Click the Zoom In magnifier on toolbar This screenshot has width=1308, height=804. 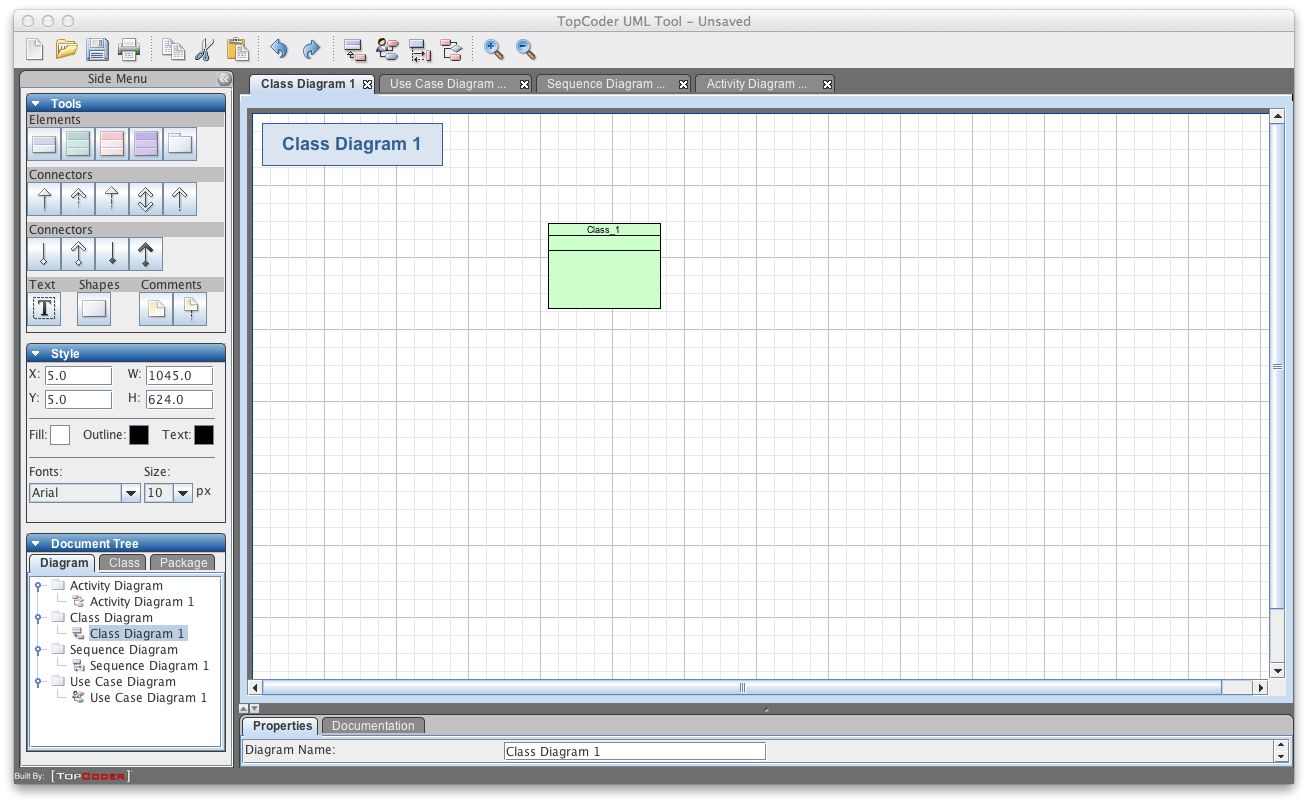click(493, 48)
